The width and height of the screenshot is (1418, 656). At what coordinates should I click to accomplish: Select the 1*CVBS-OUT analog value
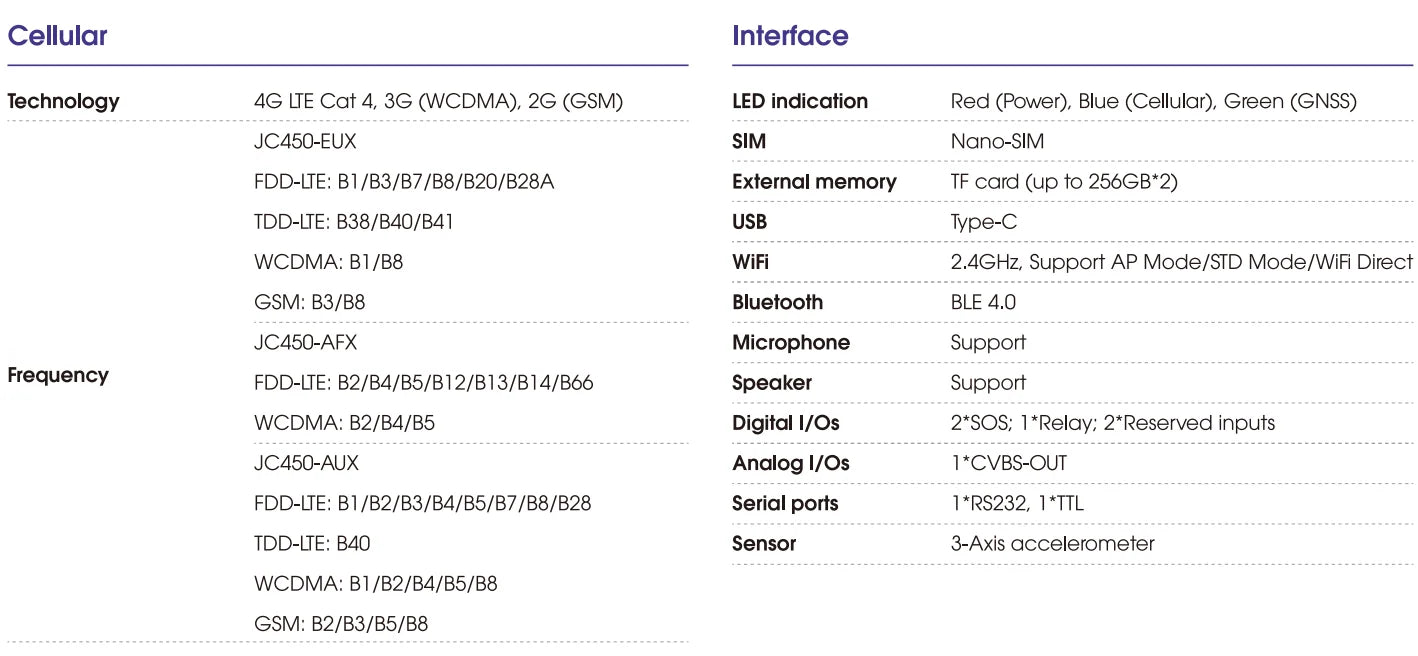[1008, 463]
